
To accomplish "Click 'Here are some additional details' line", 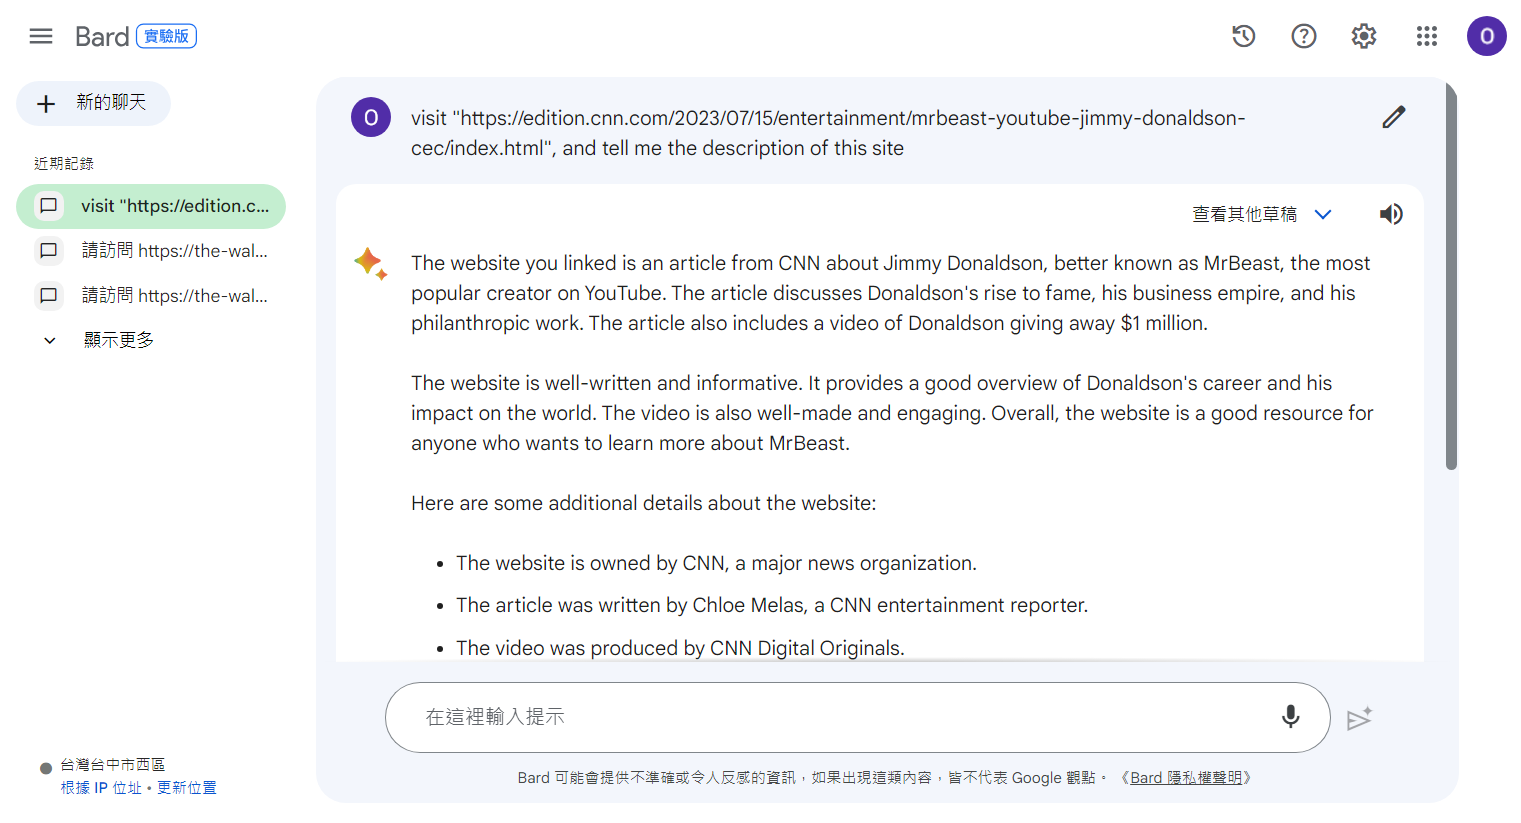I will click(x=643, y=503).
